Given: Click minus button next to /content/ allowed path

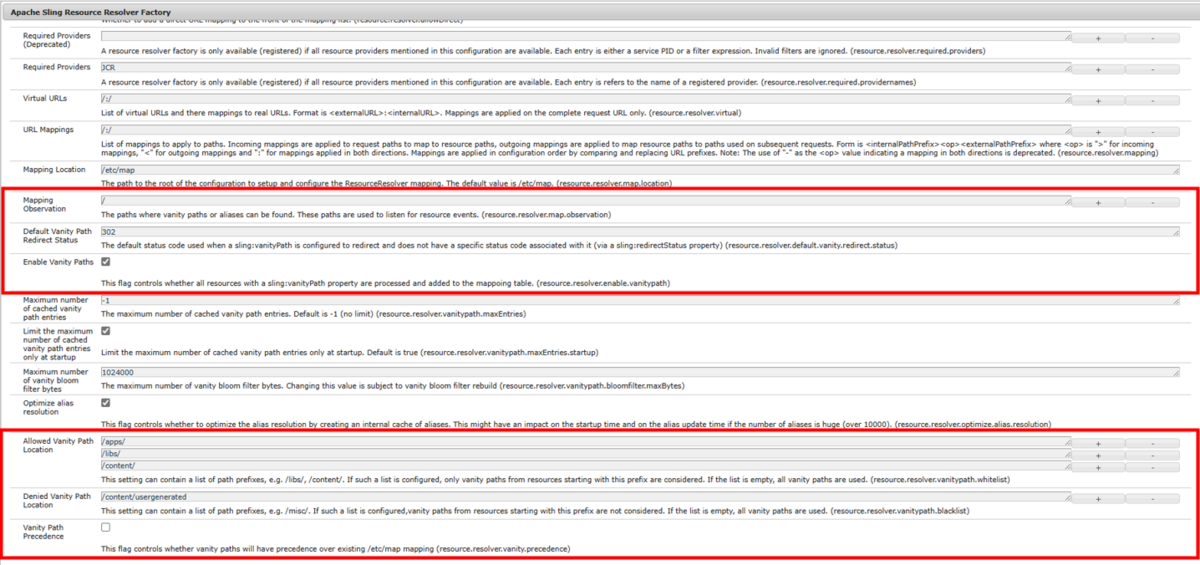Looking at the screenshot, I should (x=1152, y=467).
